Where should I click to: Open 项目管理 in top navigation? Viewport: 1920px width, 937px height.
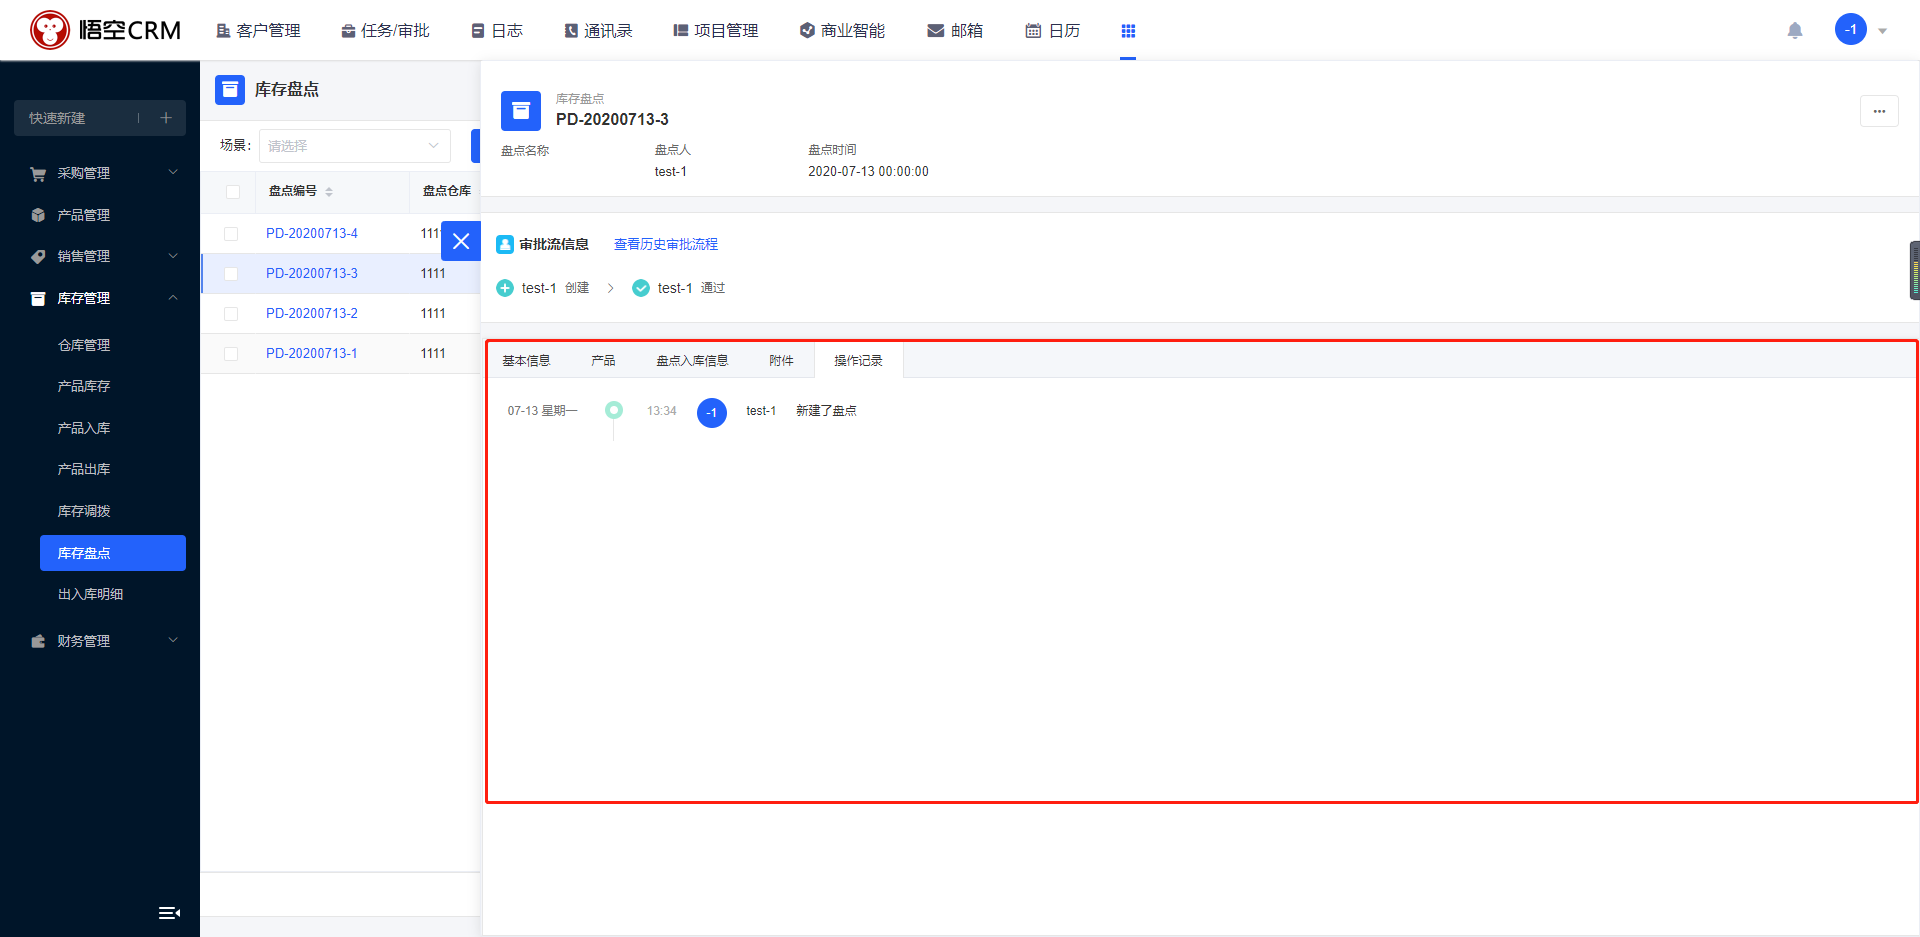click(716, 31)
